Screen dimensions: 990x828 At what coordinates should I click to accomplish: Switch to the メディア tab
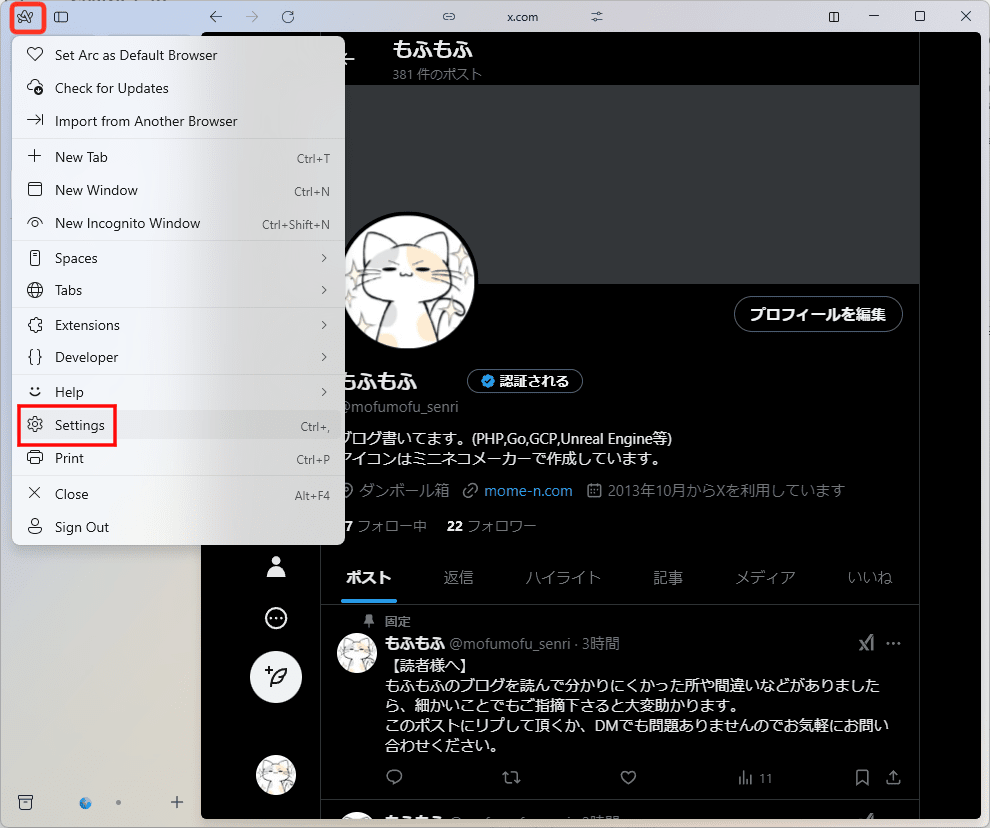tap(765, 577)
